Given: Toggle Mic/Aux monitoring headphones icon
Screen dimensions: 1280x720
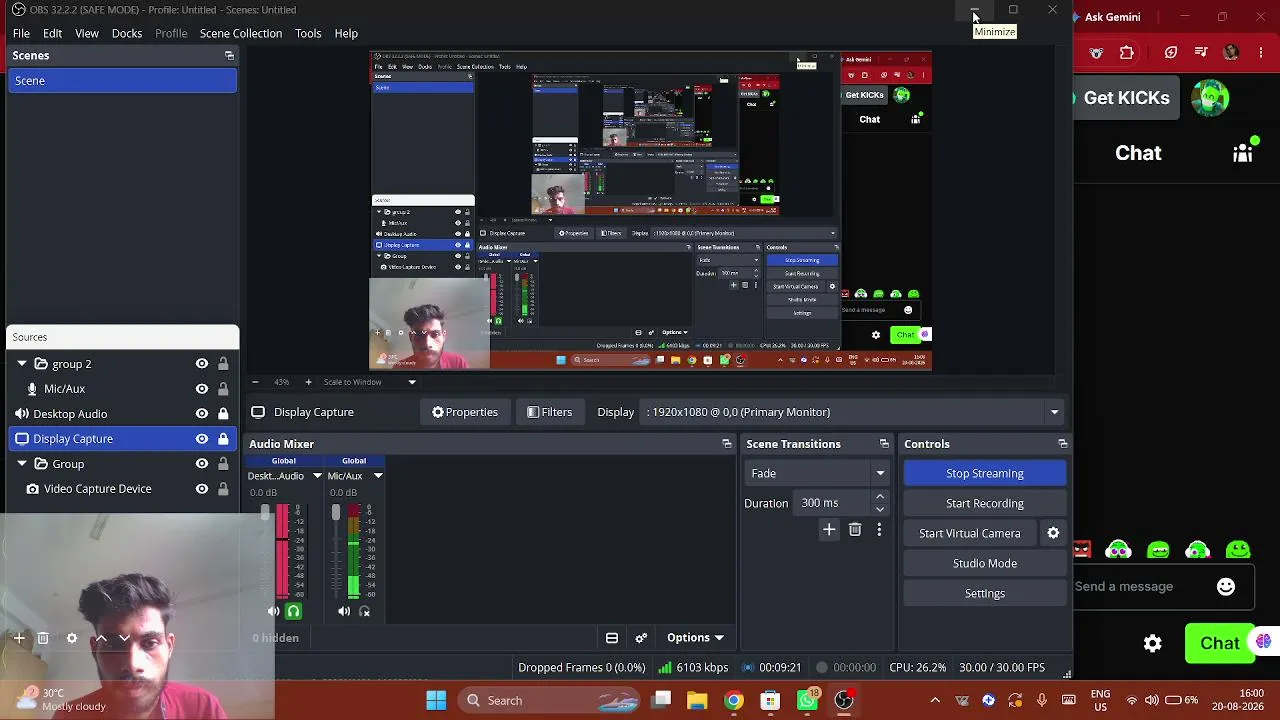Looking at the screenshot, I should (364, 611).
